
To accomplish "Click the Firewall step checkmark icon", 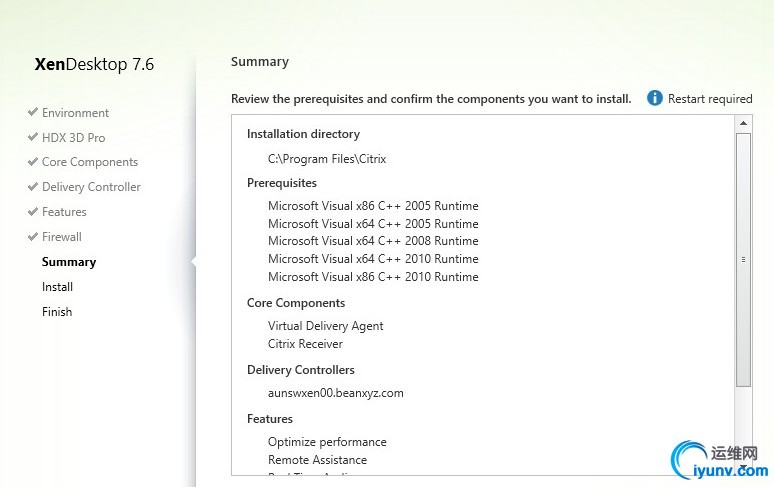I will click(x=33, y=236).
